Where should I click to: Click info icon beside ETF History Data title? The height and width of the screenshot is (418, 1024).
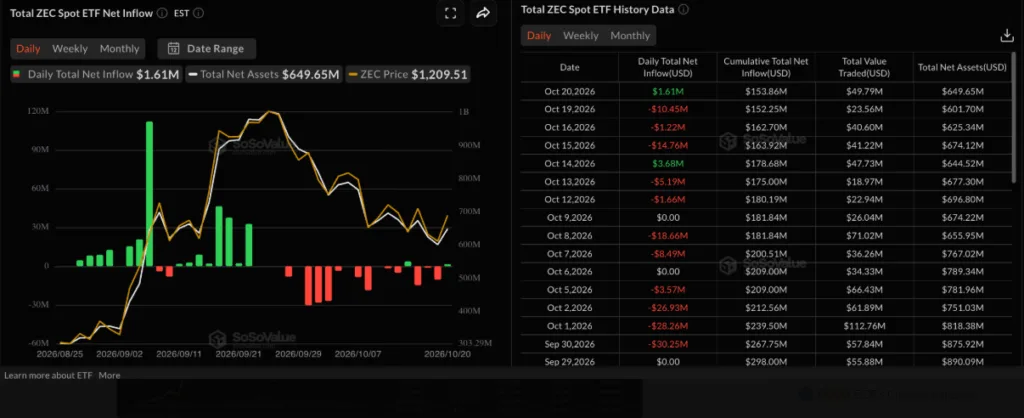click(x=683, y=10)
